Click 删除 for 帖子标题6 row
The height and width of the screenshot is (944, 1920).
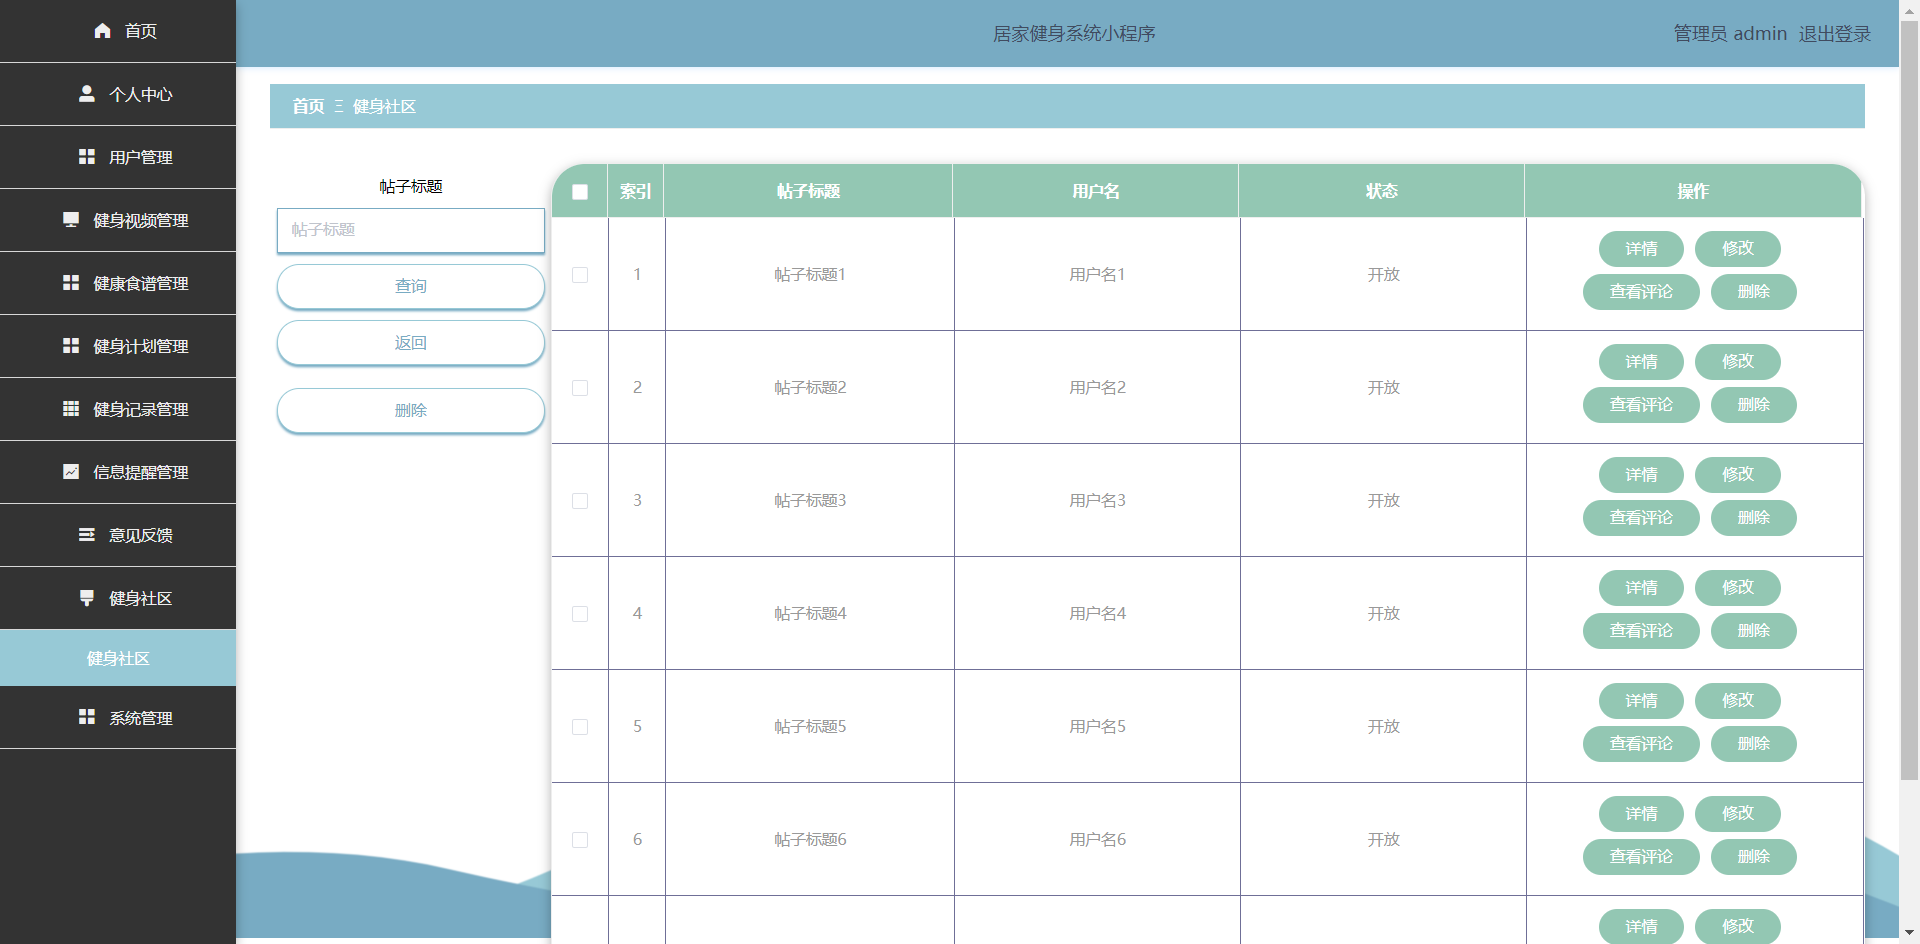1754,857
